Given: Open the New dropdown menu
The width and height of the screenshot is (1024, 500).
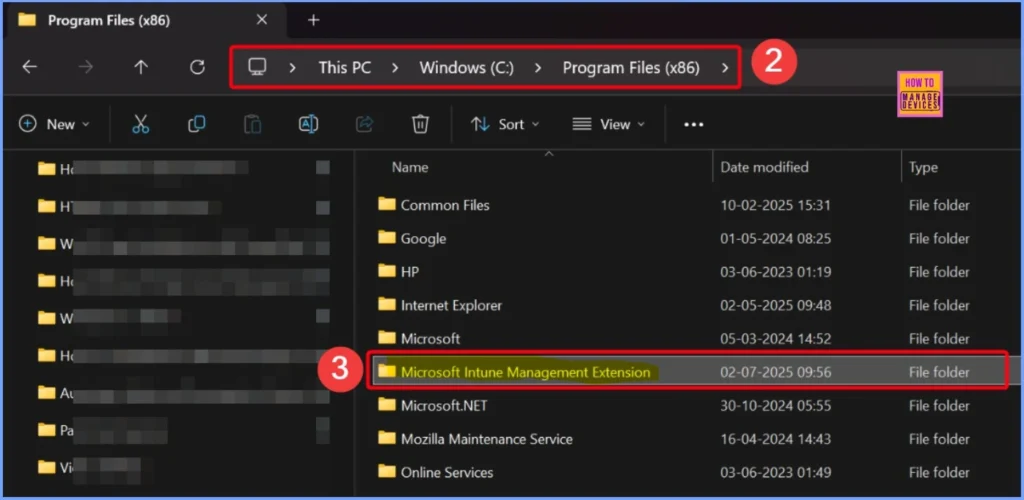Looking at the screenshot, I should 55,124.
